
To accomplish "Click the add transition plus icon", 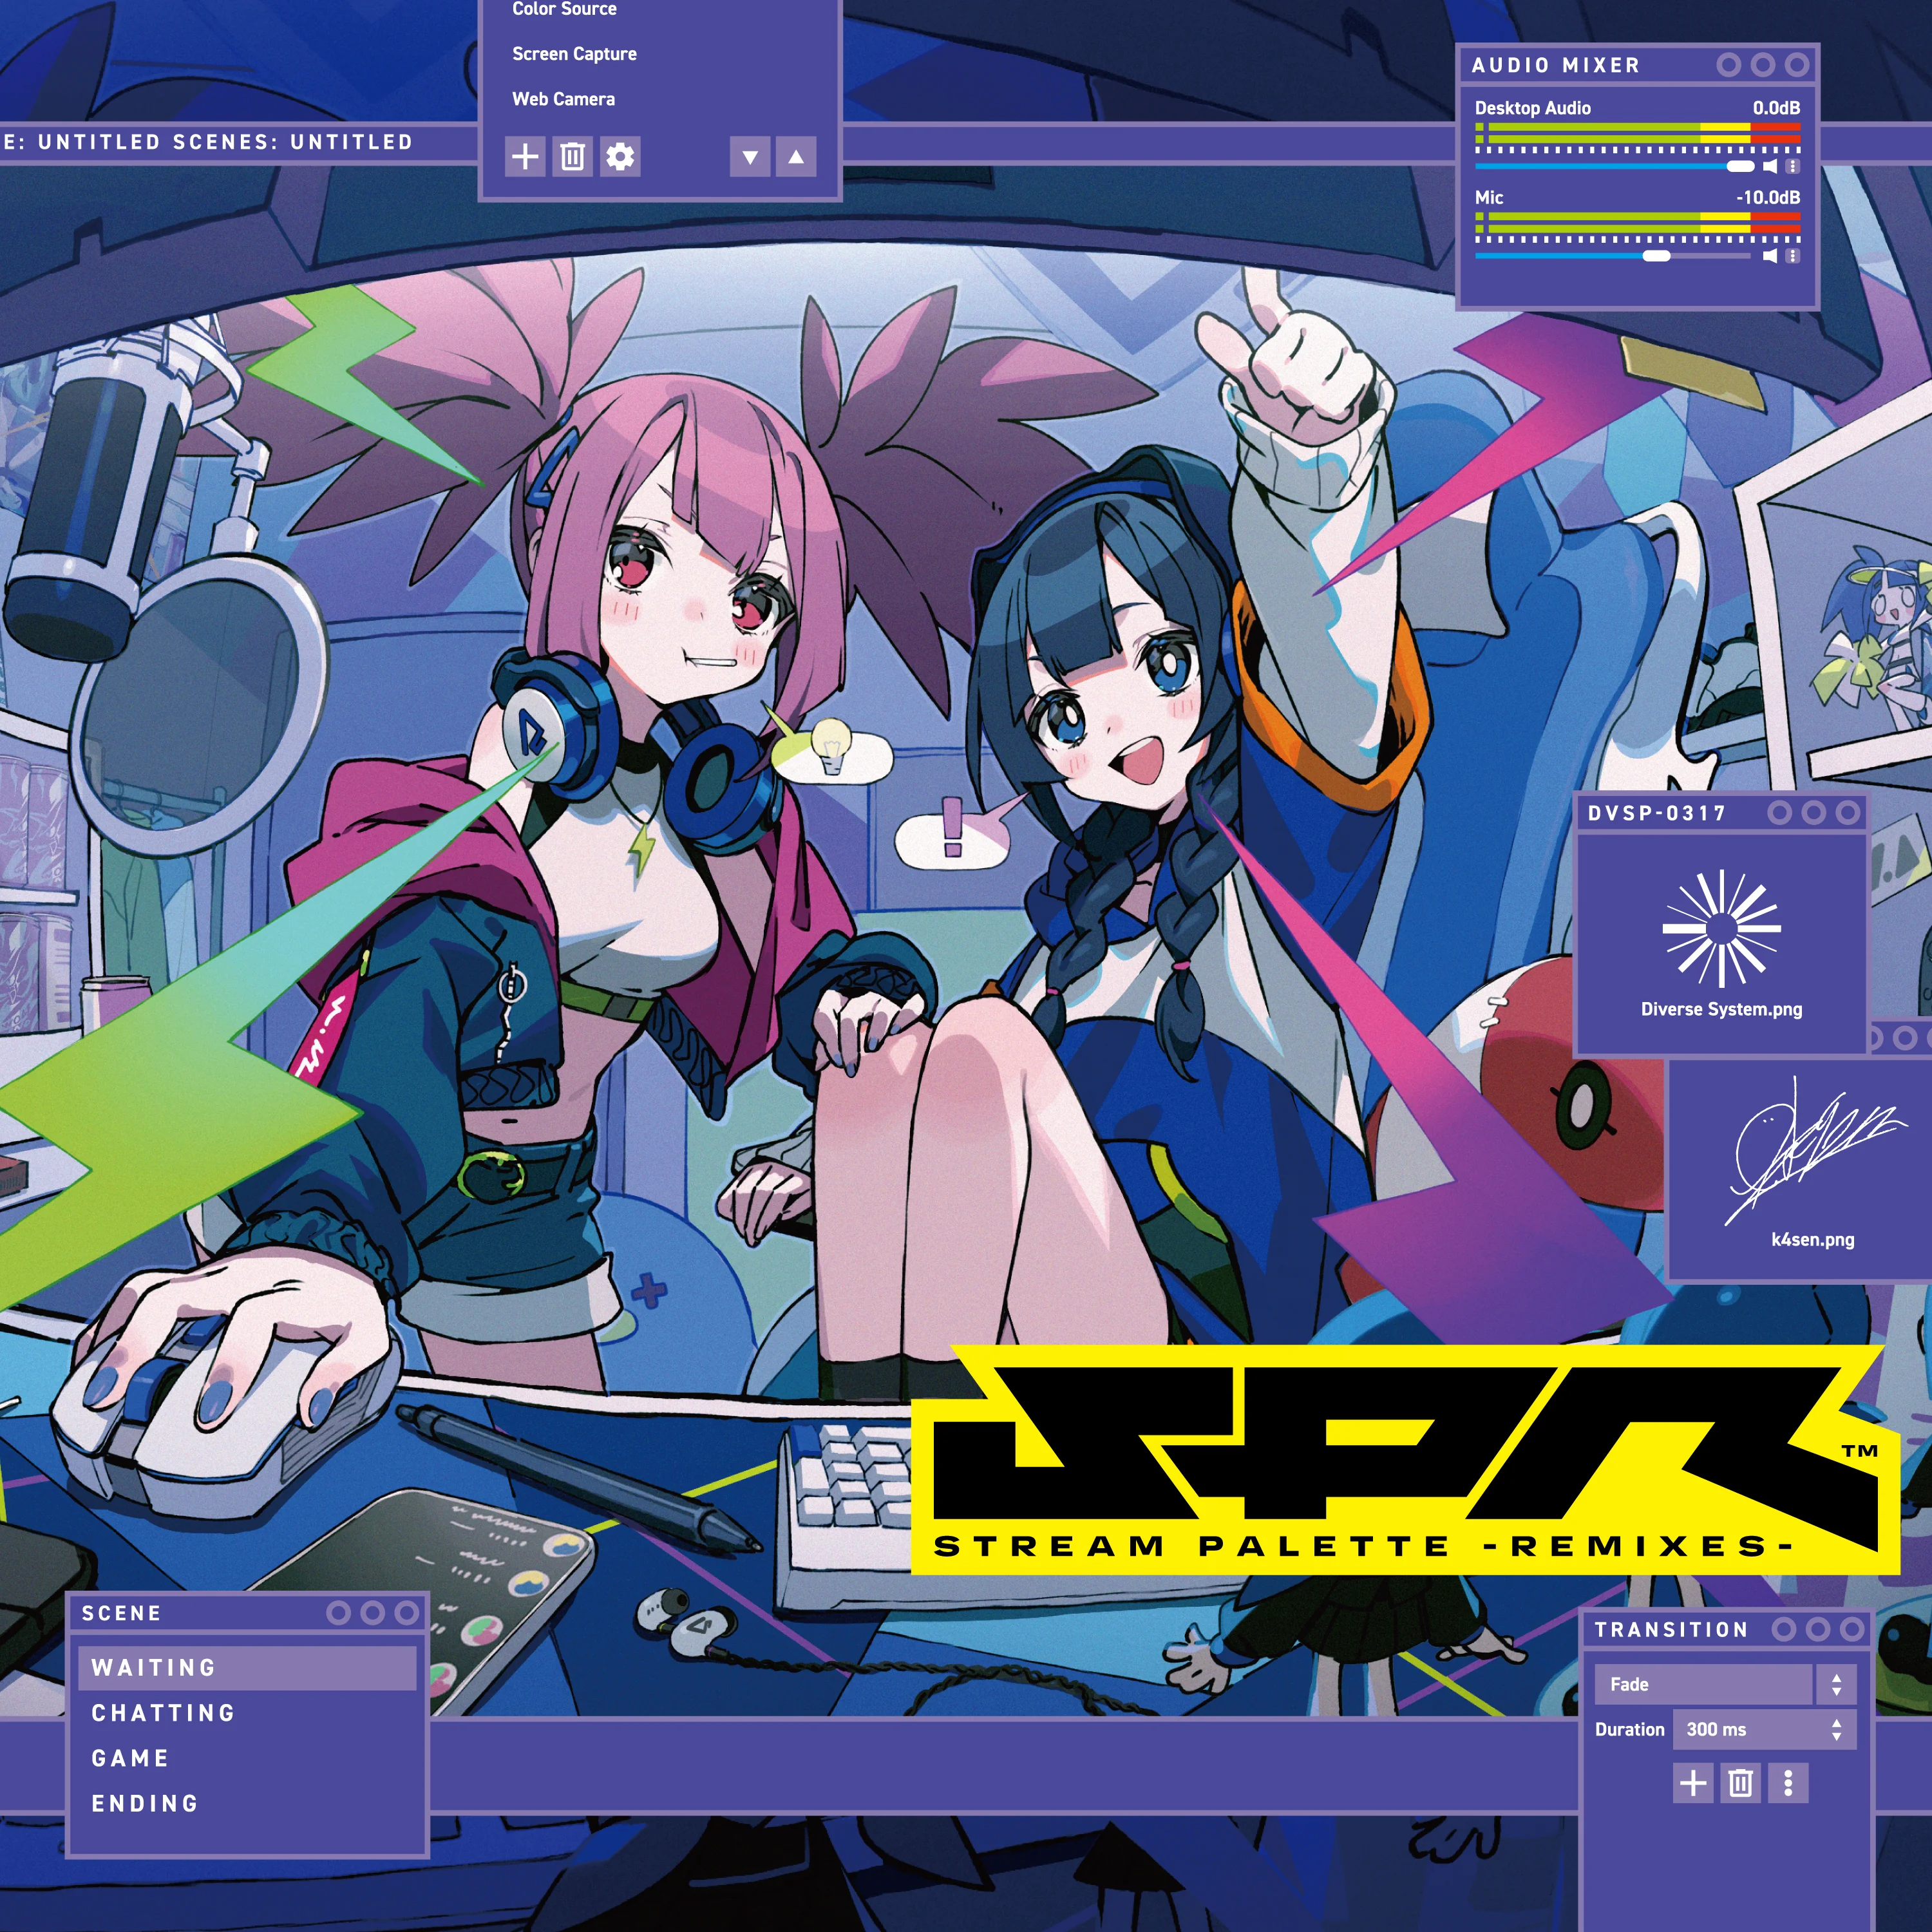I will point(1693,1783).
